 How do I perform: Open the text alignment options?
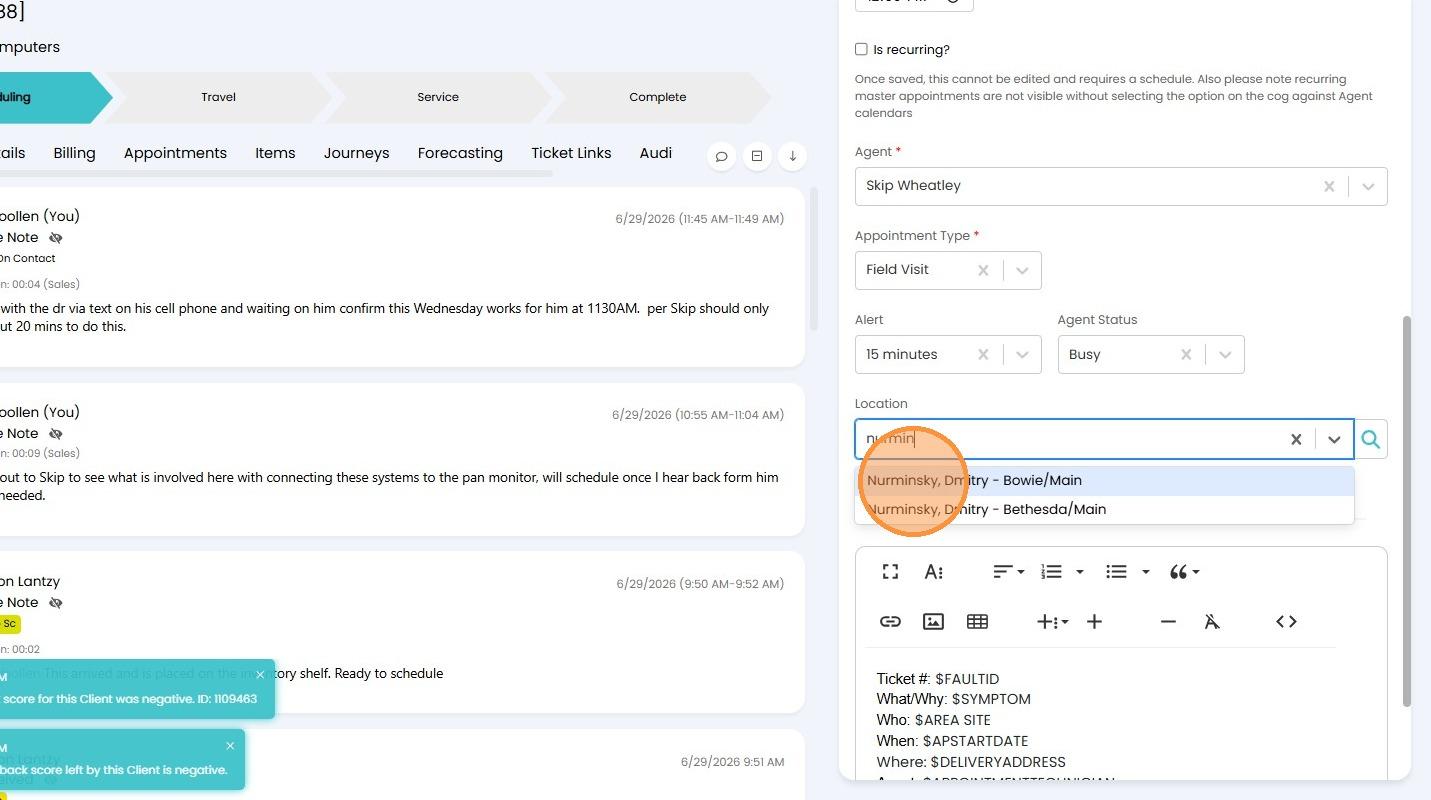pos(1008,572)
